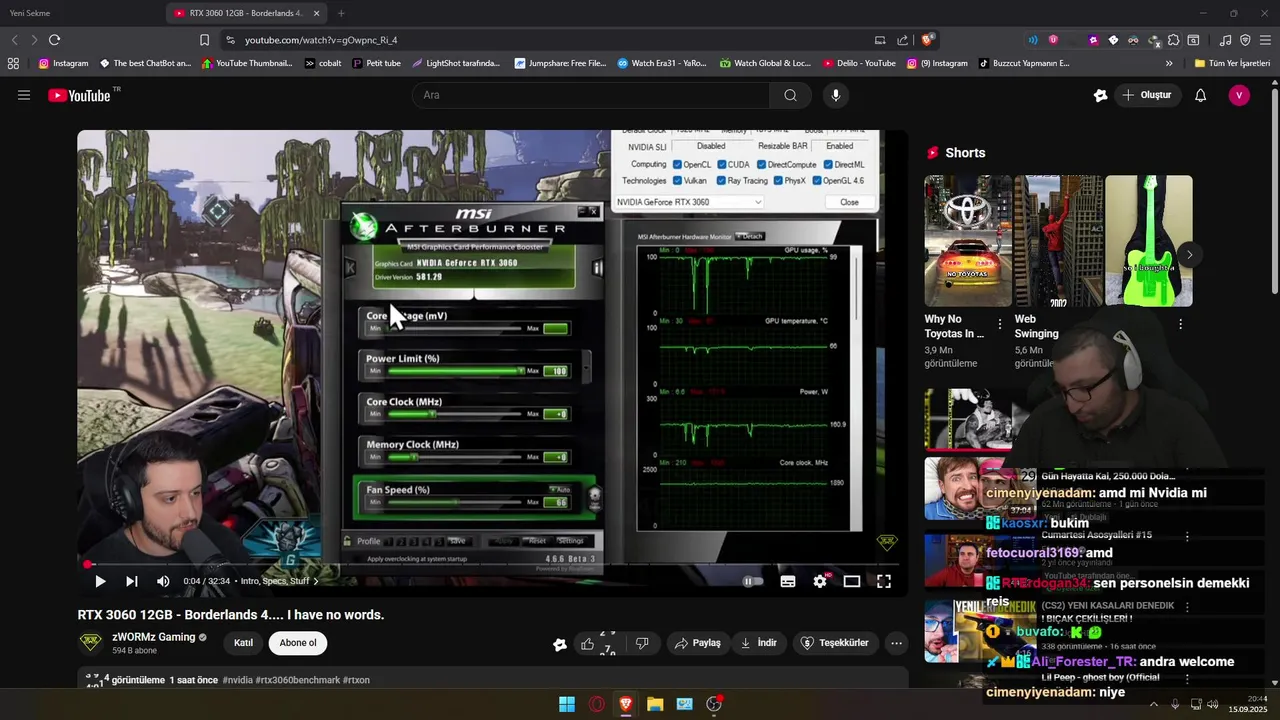The image size is (1280, 720).
Task: Click the sparkle Ask icon left of like
Action: [560, 644]
